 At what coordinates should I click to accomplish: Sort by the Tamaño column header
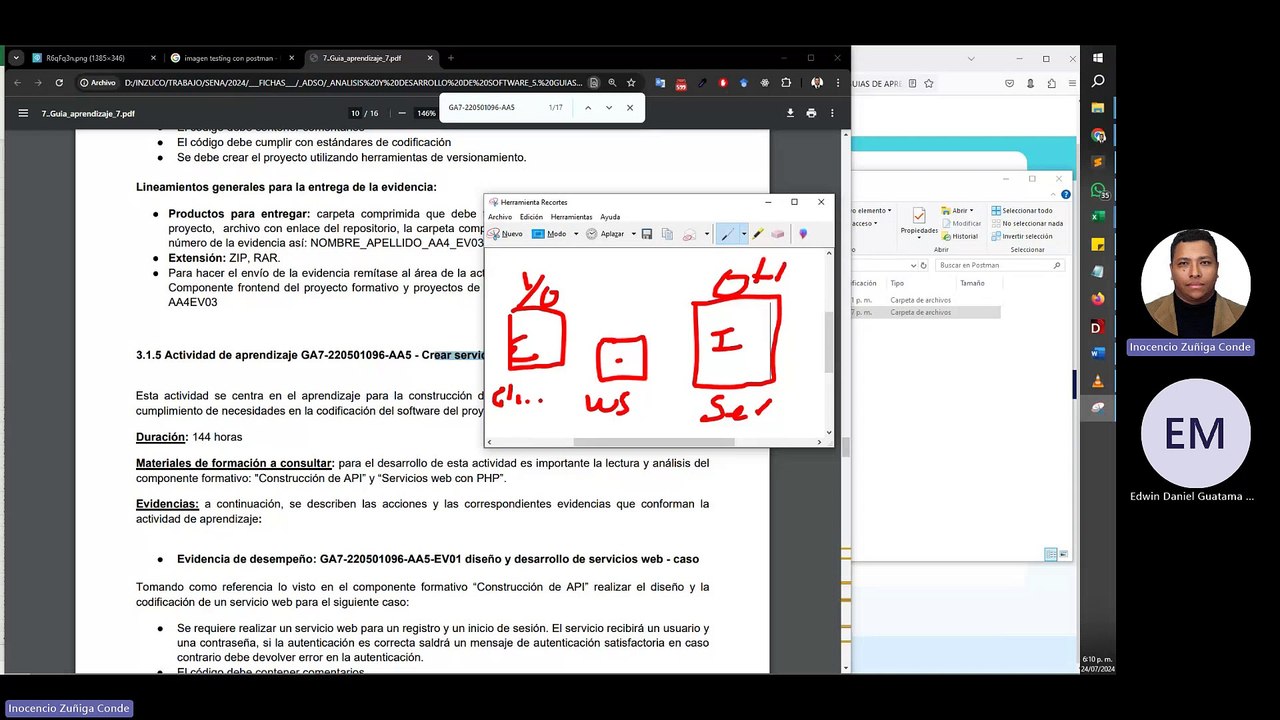972,283
